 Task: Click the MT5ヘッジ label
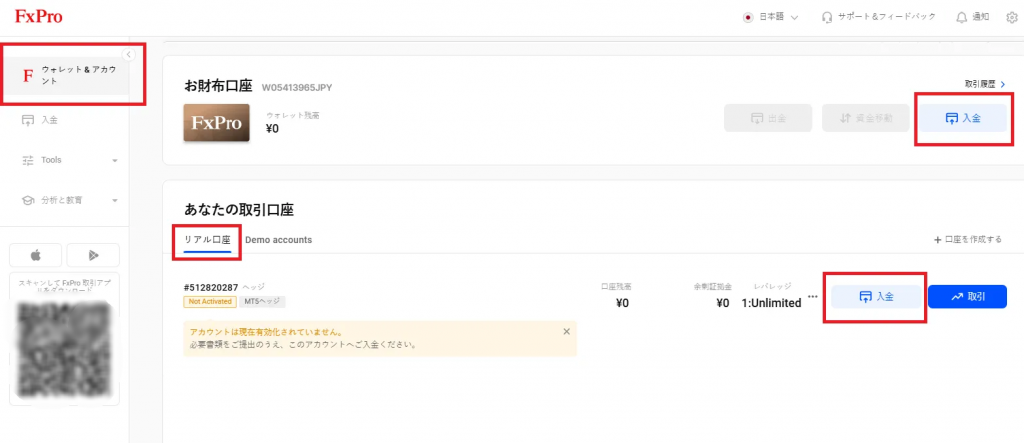[x=263, y=302]
